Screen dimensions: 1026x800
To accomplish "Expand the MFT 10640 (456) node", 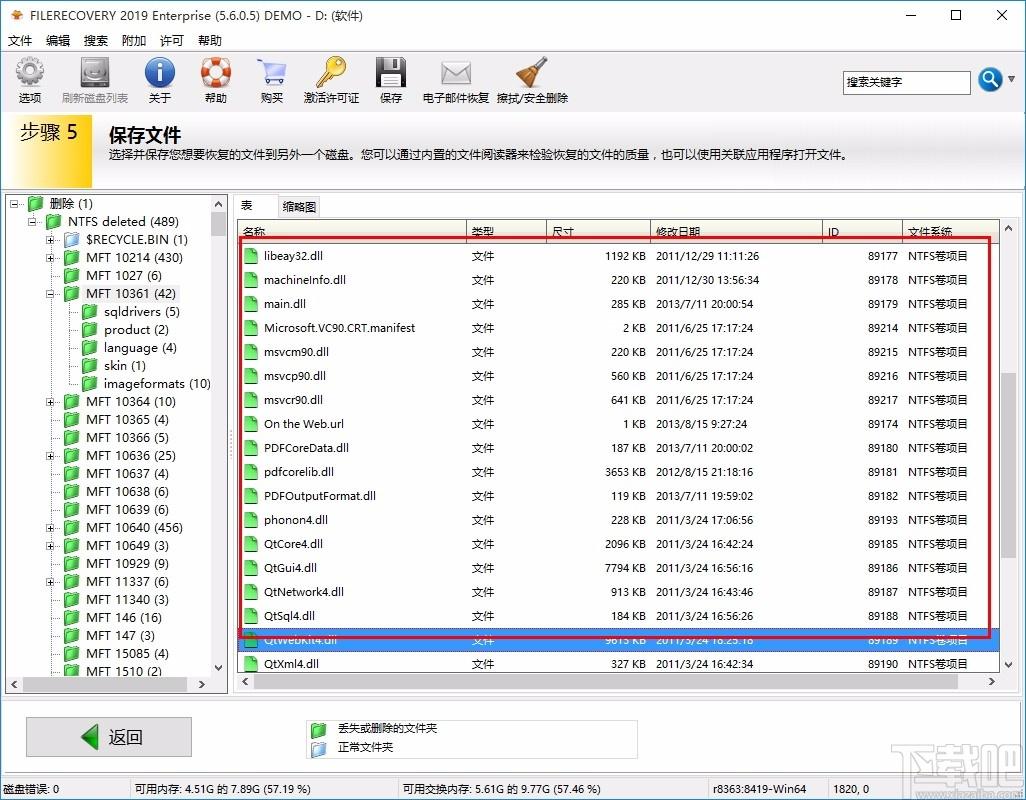I will [x=50, y=528].
